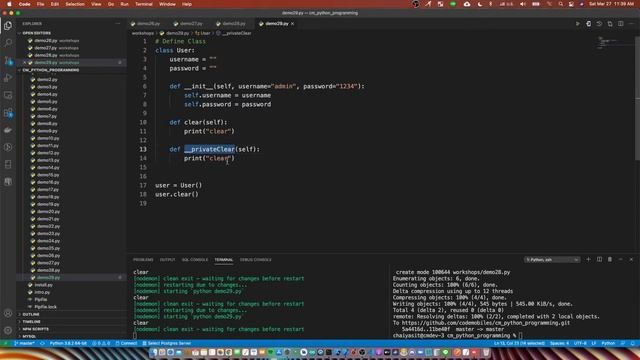The width and height of the screenshot is (640, 360).
Task: Open the Accounts icon in activity bar
Action: [x=8, y=313]
